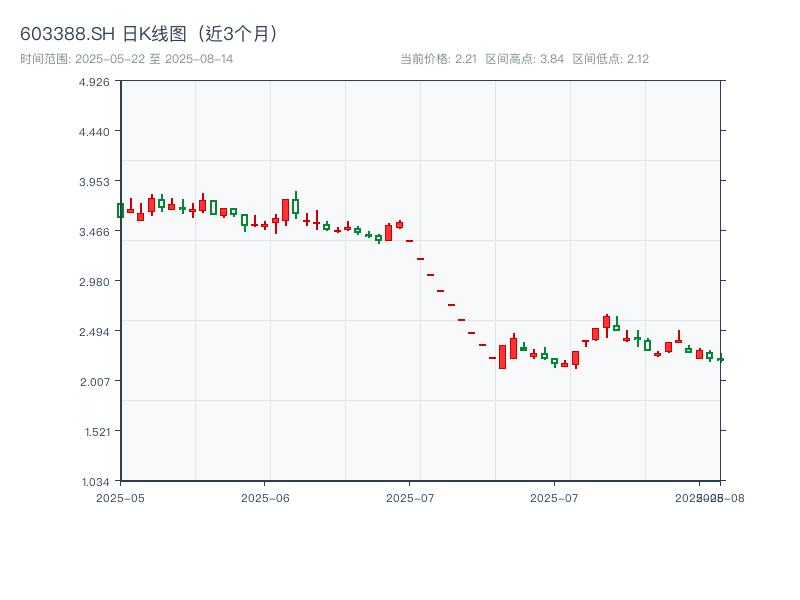Image resolution: width=800 pixels, height=600 pixels.
Task: Click the 区间低点: 2.12 label
Action: (x=610, y=59)
